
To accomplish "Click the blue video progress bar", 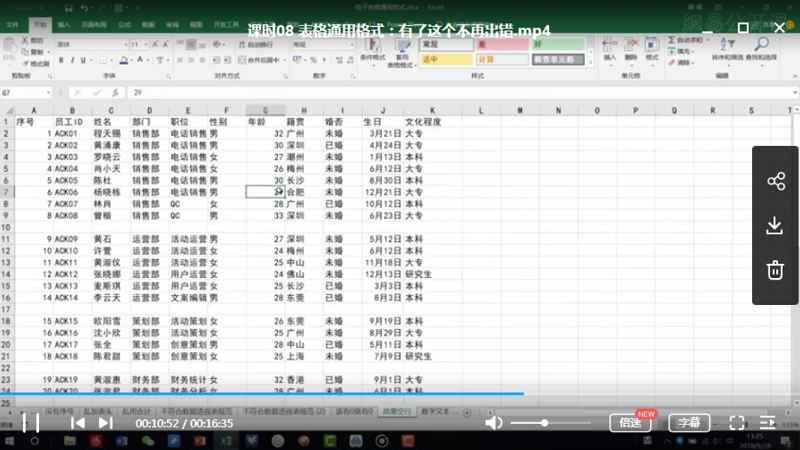I will 260,393.
